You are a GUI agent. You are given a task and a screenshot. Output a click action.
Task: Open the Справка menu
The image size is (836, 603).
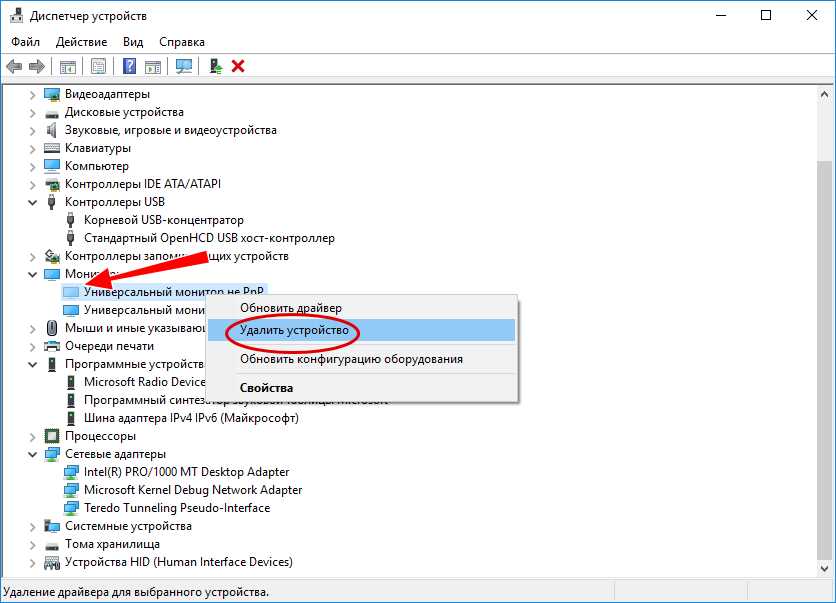point(182,42)
